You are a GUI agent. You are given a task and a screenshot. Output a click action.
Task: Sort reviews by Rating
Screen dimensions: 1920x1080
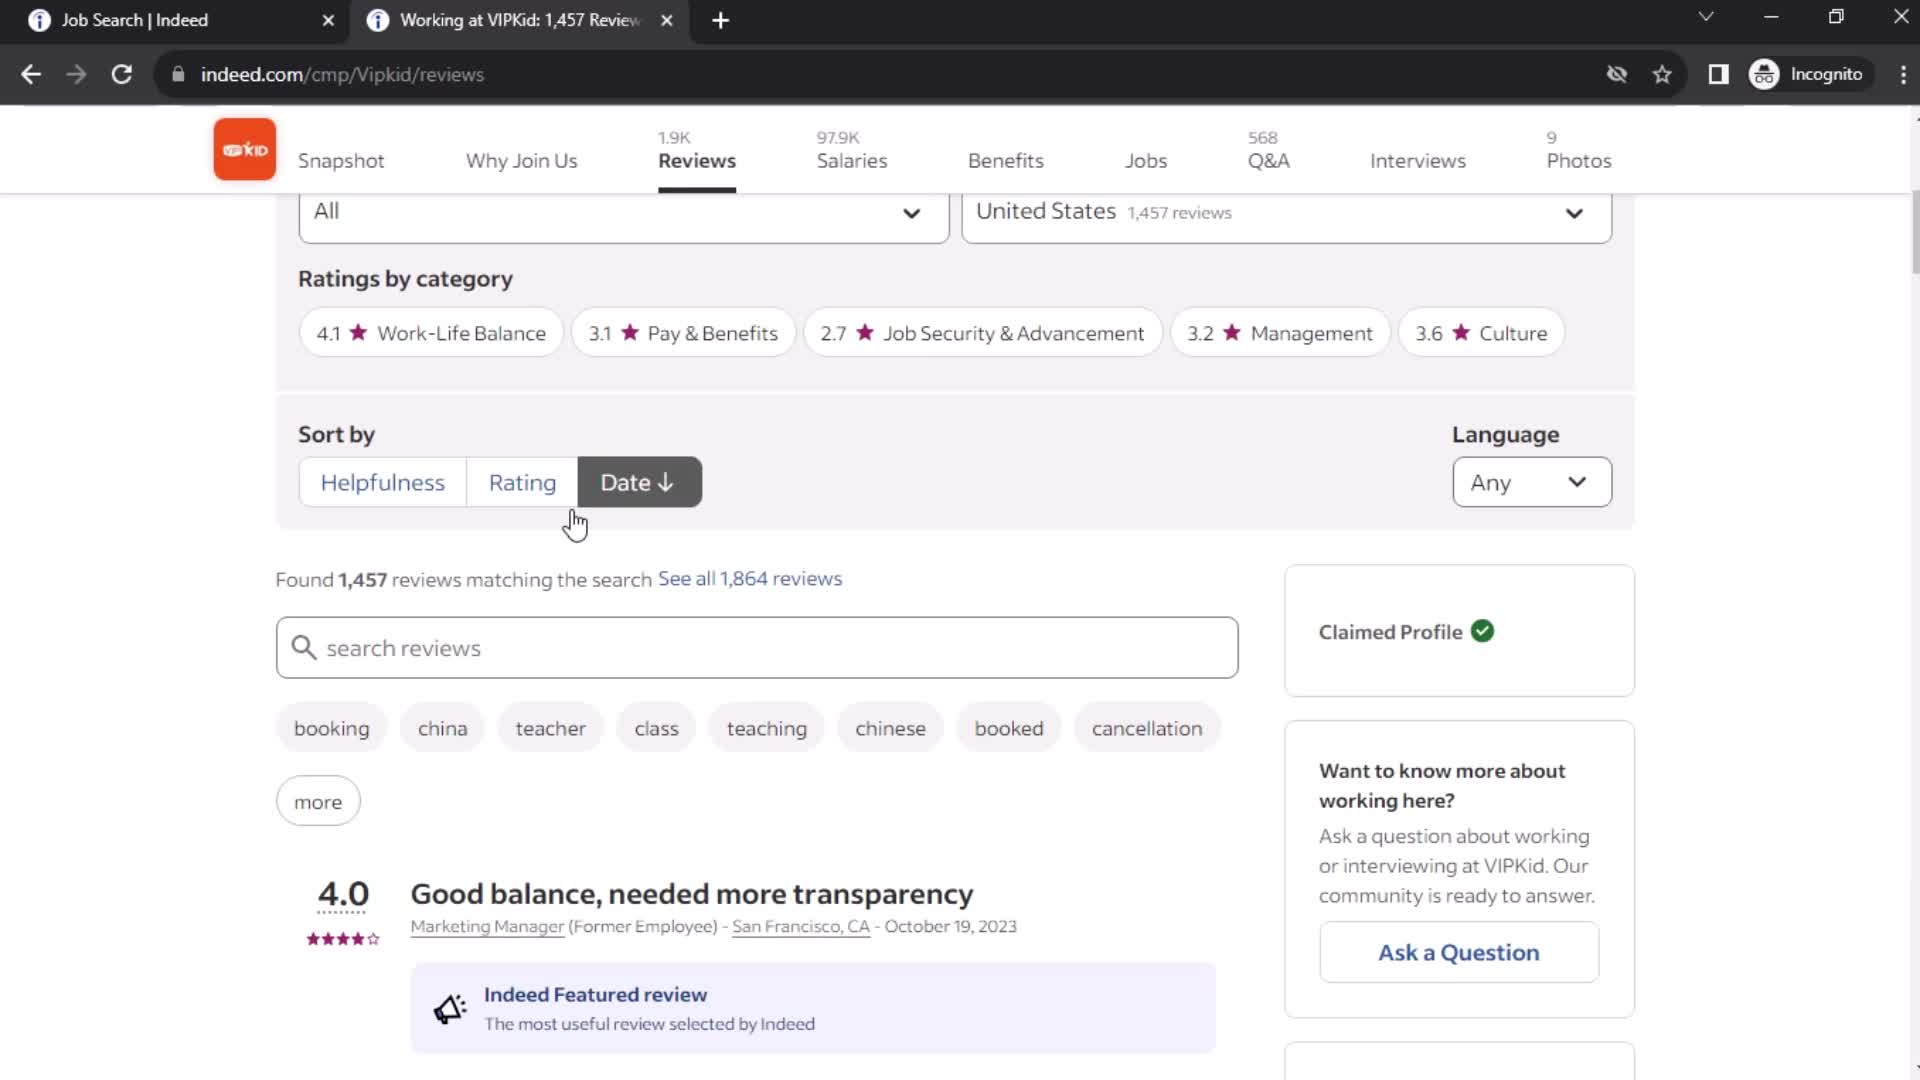[522, 483]
